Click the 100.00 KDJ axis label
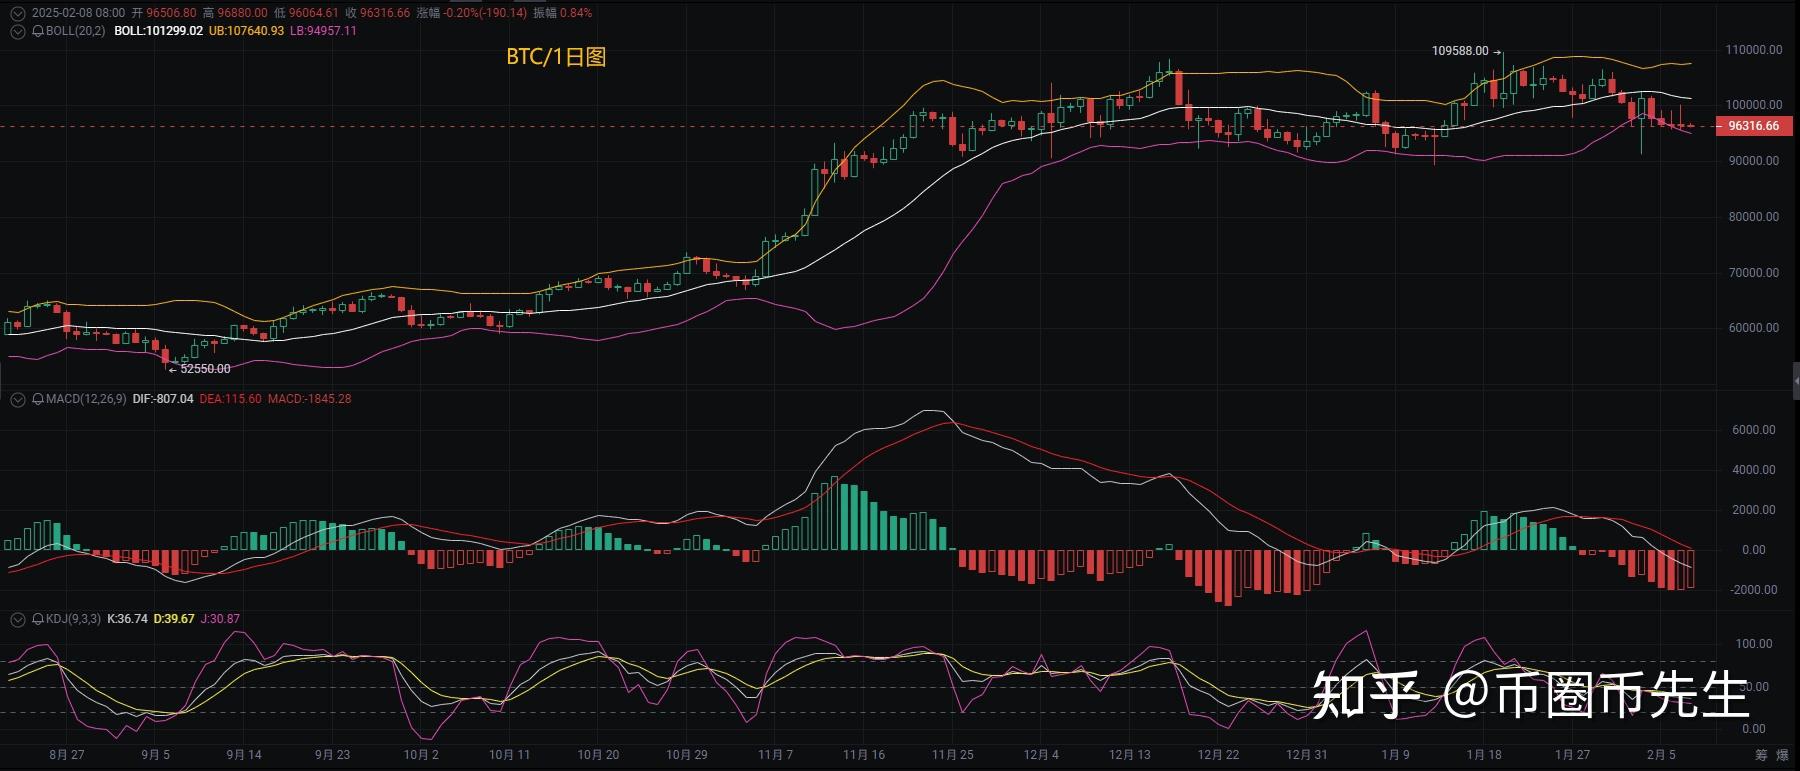The image size is (1800, 771). click(1755, 644)
